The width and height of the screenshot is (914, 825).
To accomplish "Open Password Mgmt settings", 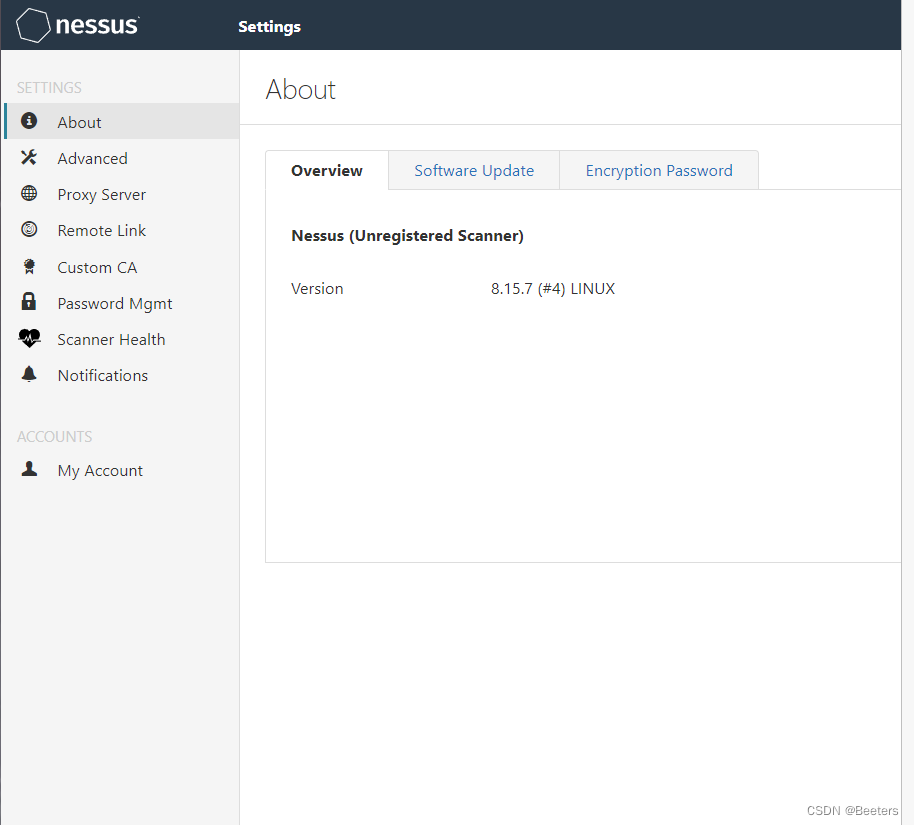I will click(122, 303).
